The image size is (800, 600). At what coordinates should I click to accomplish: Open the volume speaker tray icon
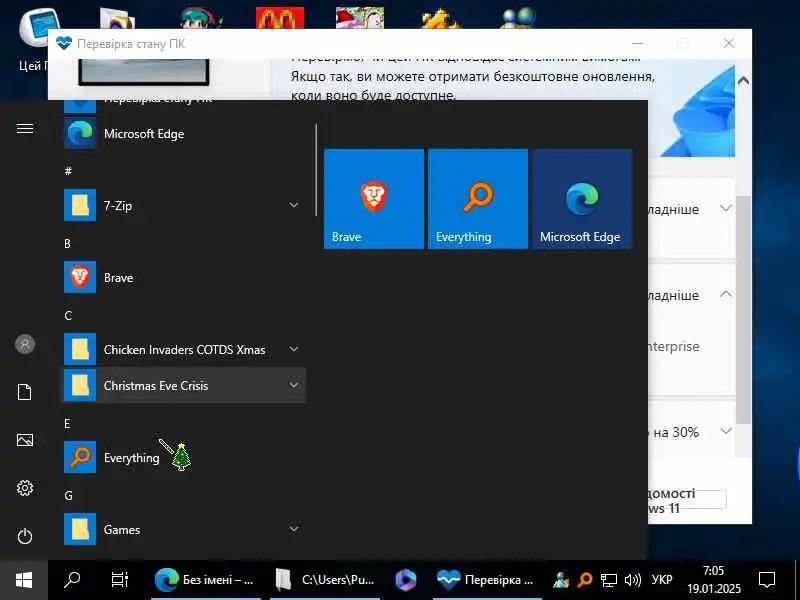pyautogui.click(x=632, y=580)
